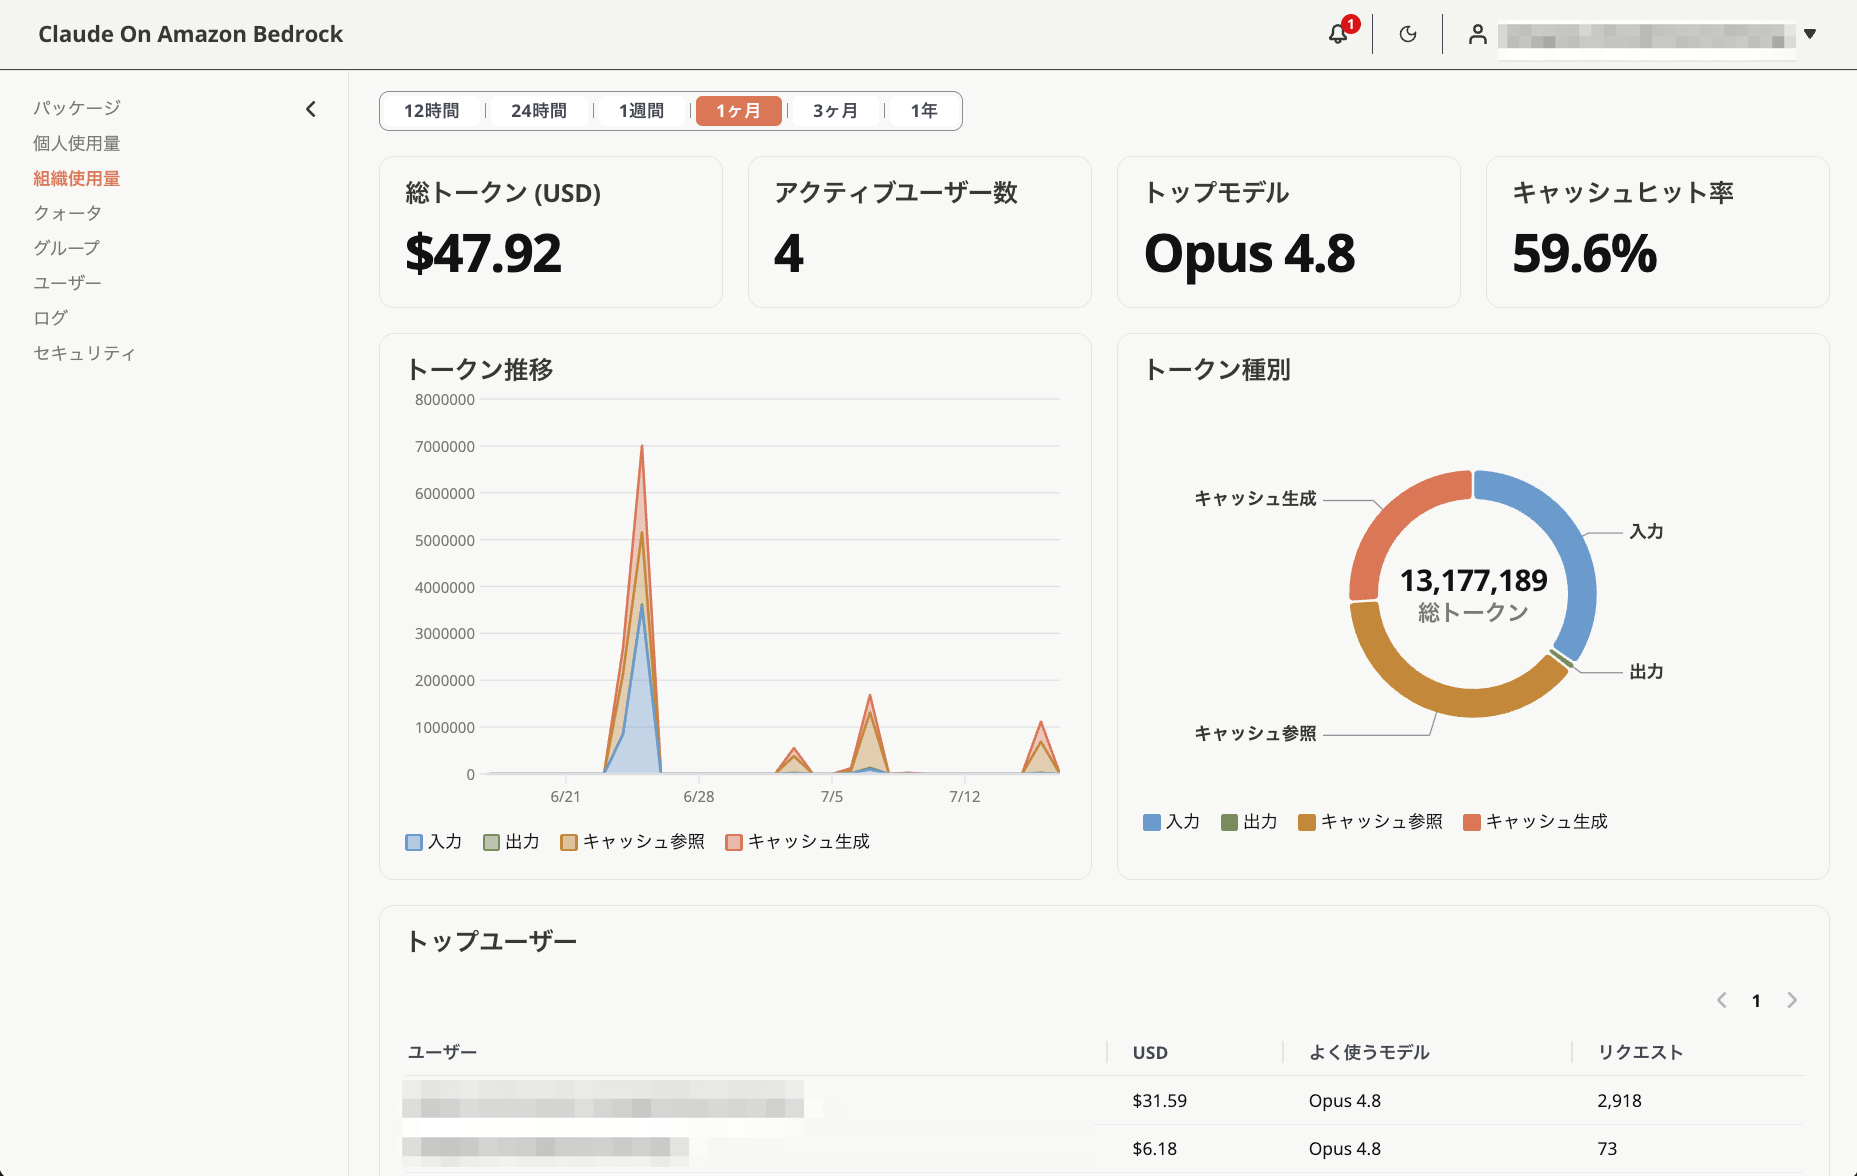Image resolution: width=1857 pixels, height=1176 pixels.
Task: Open ログ in the sidebar
Action: coord(51,318)
